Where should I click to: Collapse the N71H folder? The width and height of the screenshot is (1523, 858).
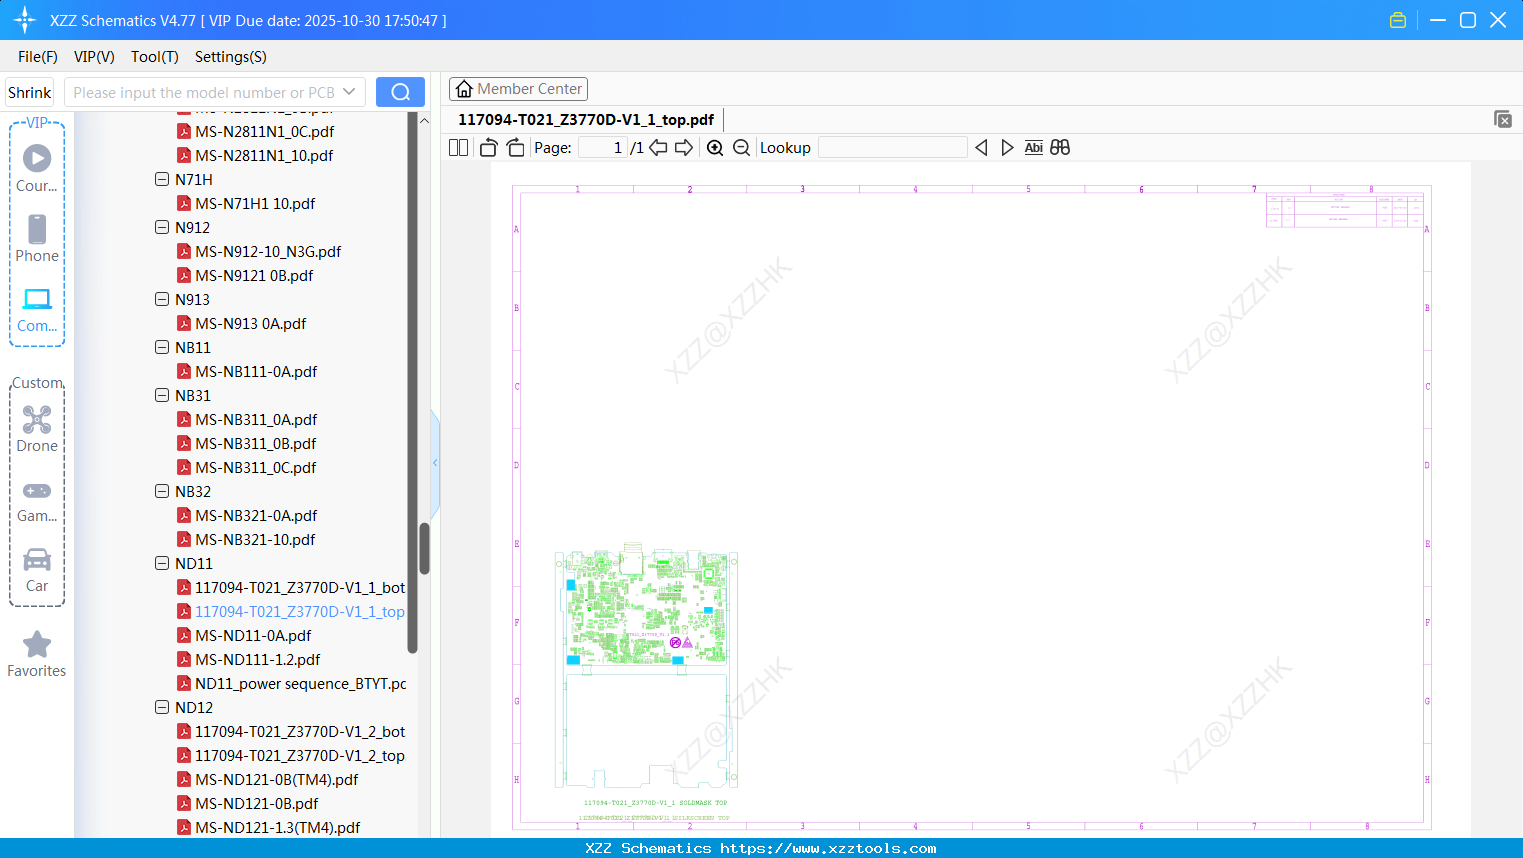pyautogui.click(x=162, y=180)
